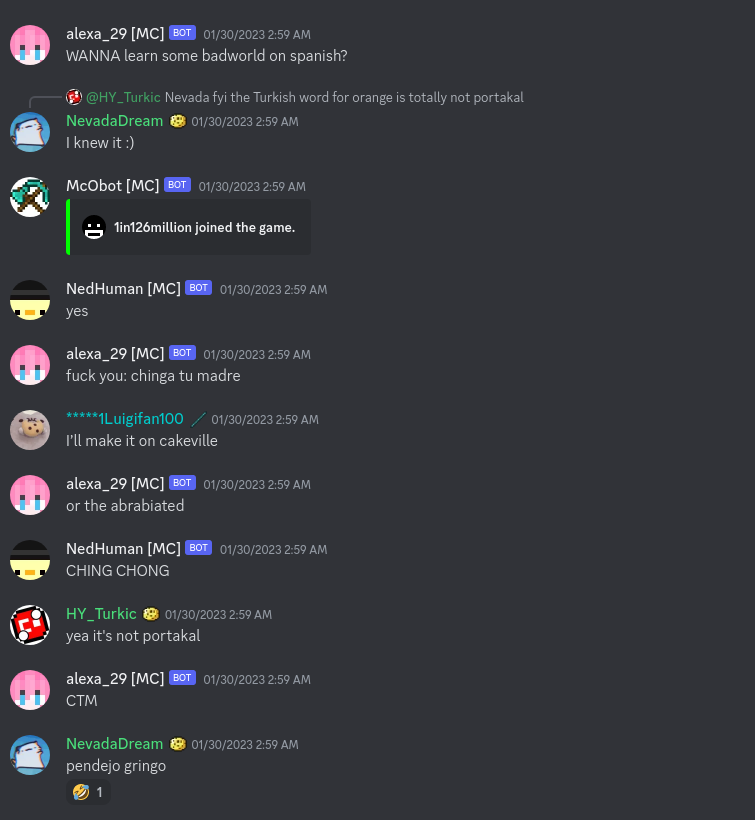Image resolution: width=755 pixels, height=820 pixels.
Task: Click 1Luigifan100's cookie avatar
Action: pos(30,430)
